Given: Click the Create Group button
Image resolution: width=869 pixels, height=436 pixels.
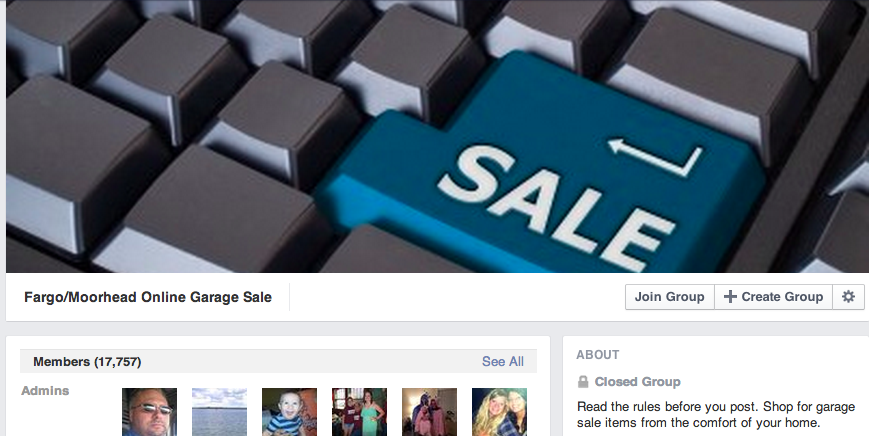Looking at the screenshot, I should point(773,297).
